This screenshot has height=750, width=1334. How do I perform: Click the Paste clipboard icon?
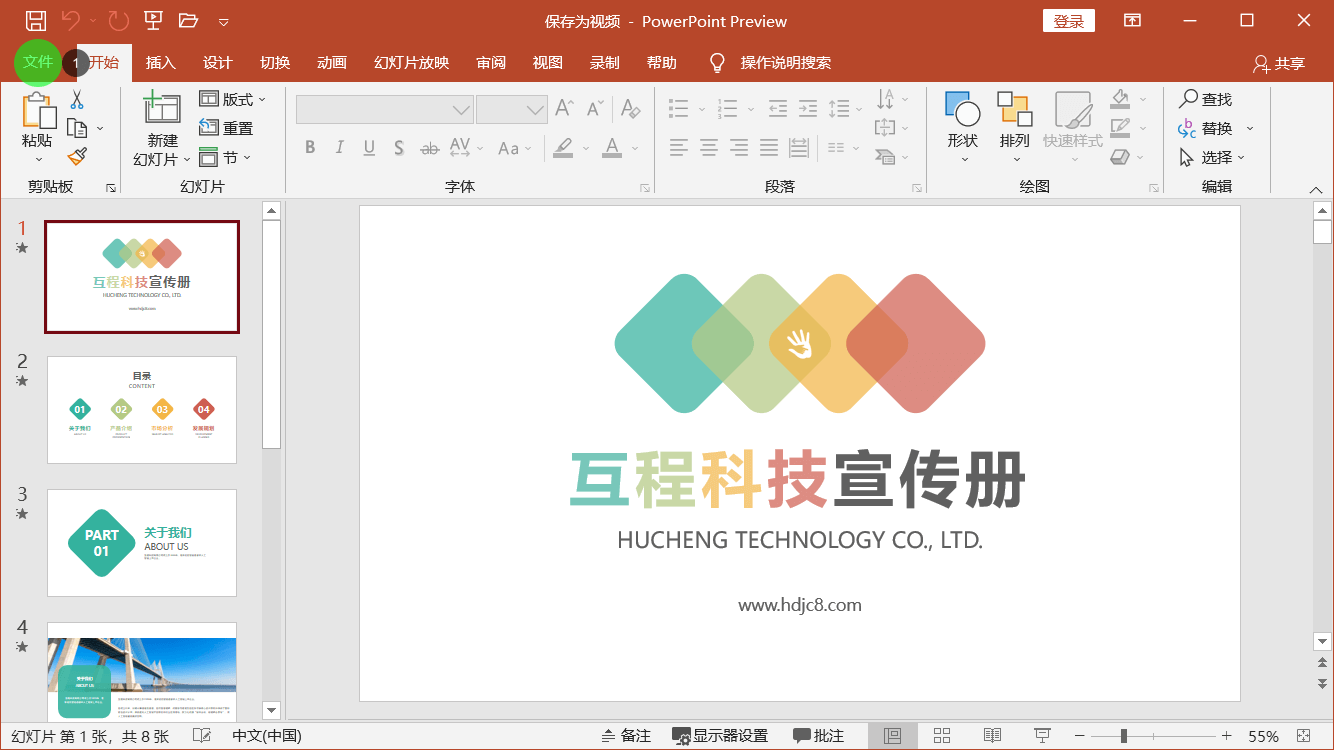click(38, 109)
